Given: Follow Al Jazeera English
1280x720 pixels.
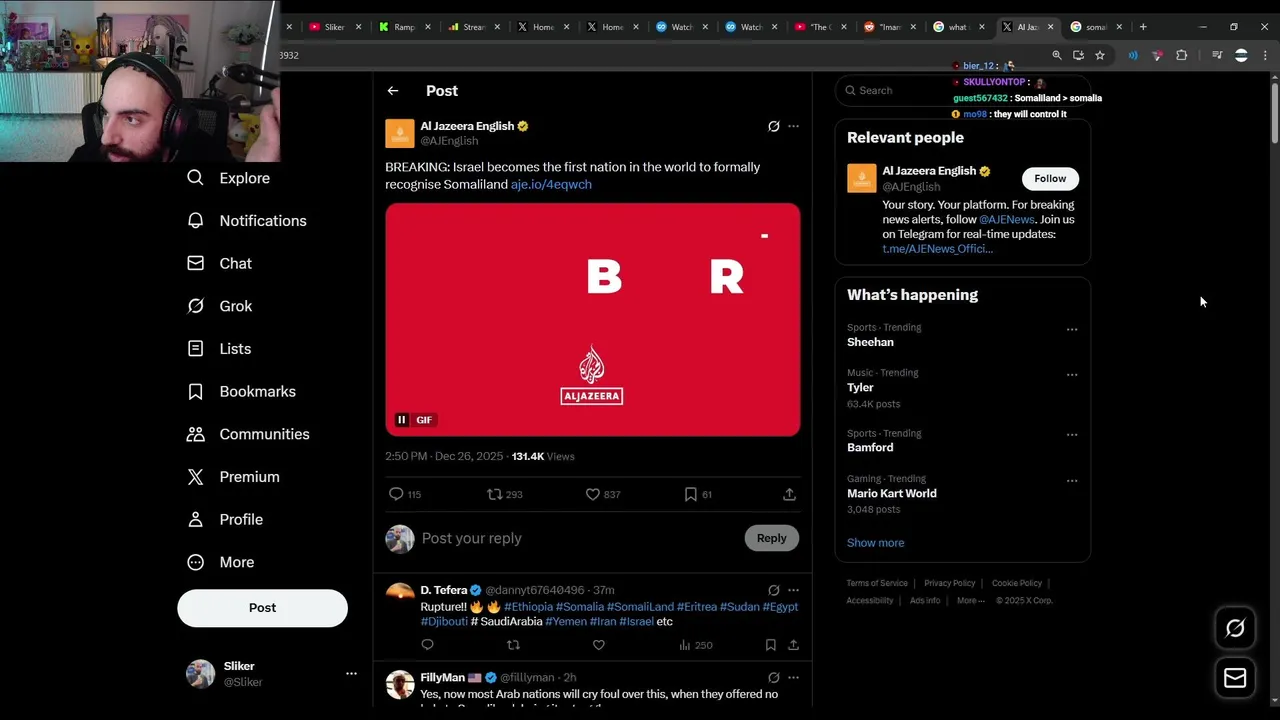Looking at the screenshot, I should 1050,178.
